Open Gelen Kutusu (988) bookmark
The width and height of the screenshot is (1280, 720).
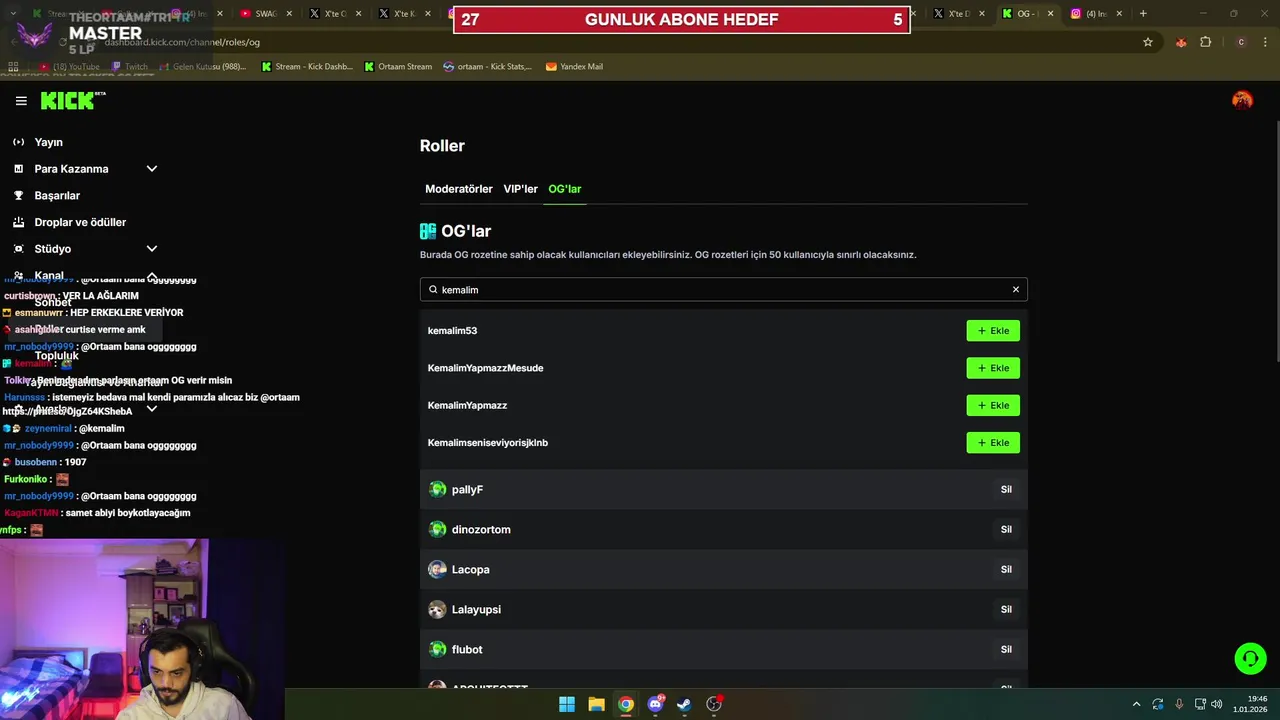click(203, 67)
